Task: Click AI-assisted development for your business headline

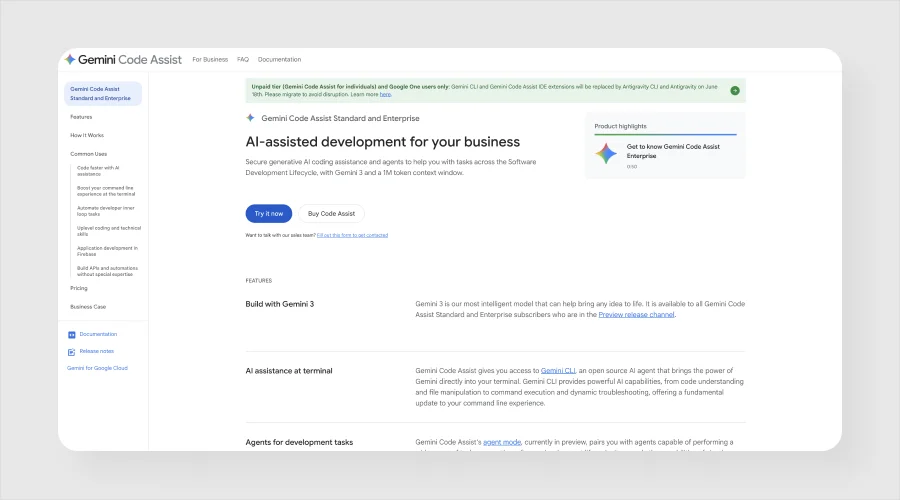Action: [383, 142]
